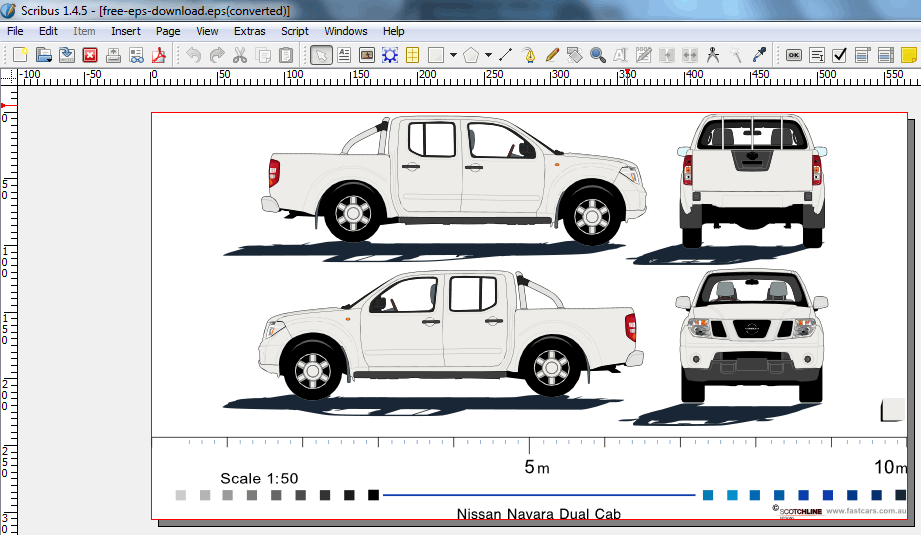This screenshot has height=535, width=921.
Task: Open the Page menu
Action: click(x=168, y=31)
